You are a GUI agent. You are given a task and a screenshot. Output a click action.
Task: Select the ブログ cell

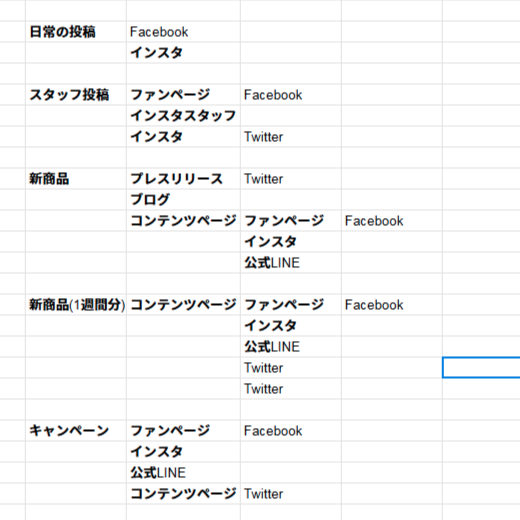point(183,200)
